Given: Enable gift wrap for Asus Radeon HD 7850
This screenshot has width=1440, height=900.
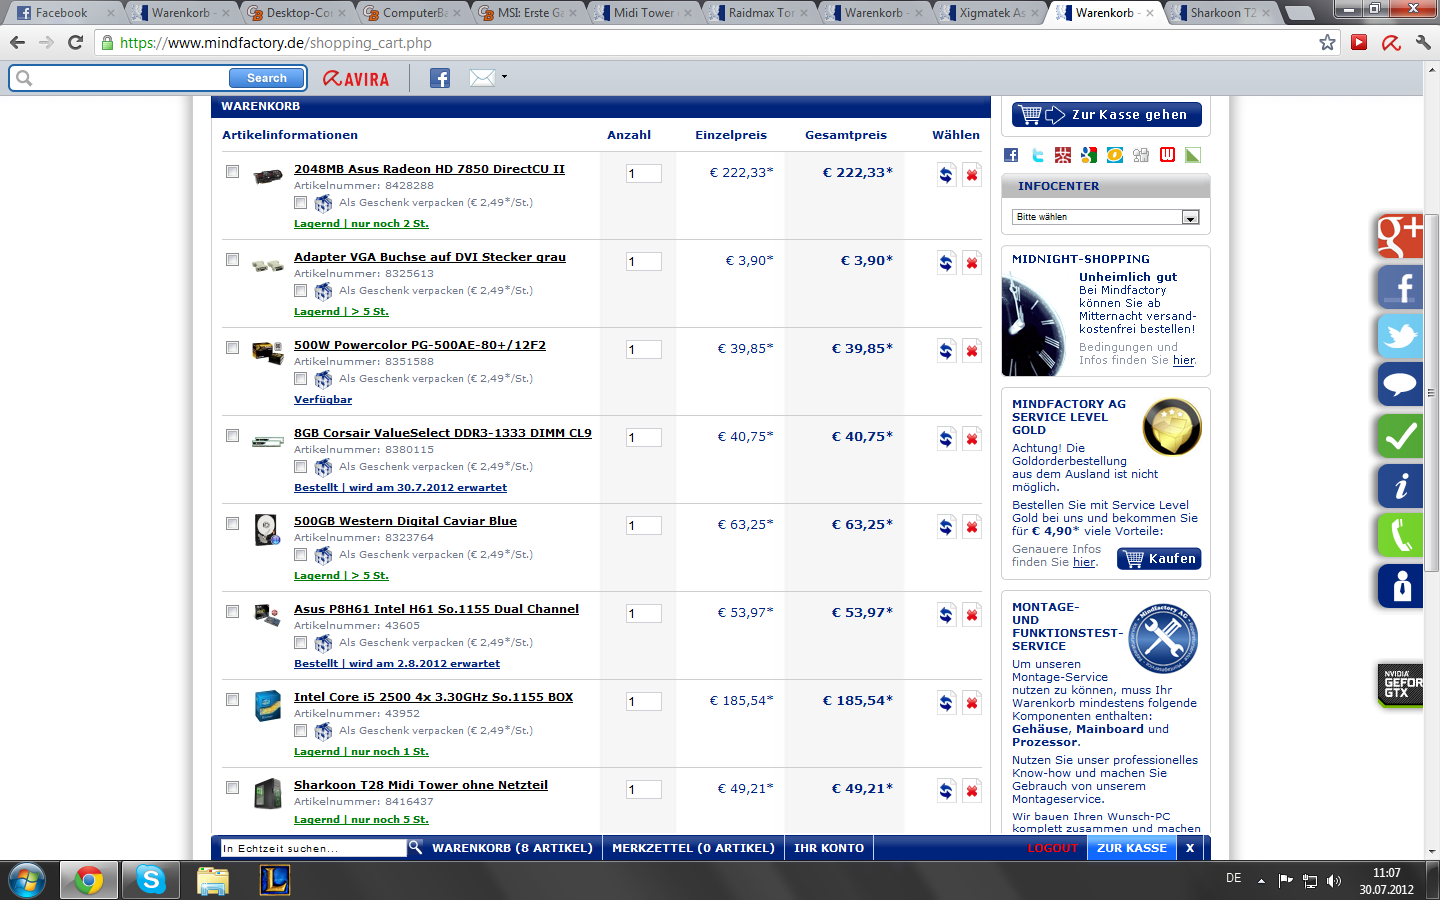Looking at the screenshot, I should coord(300,202).
